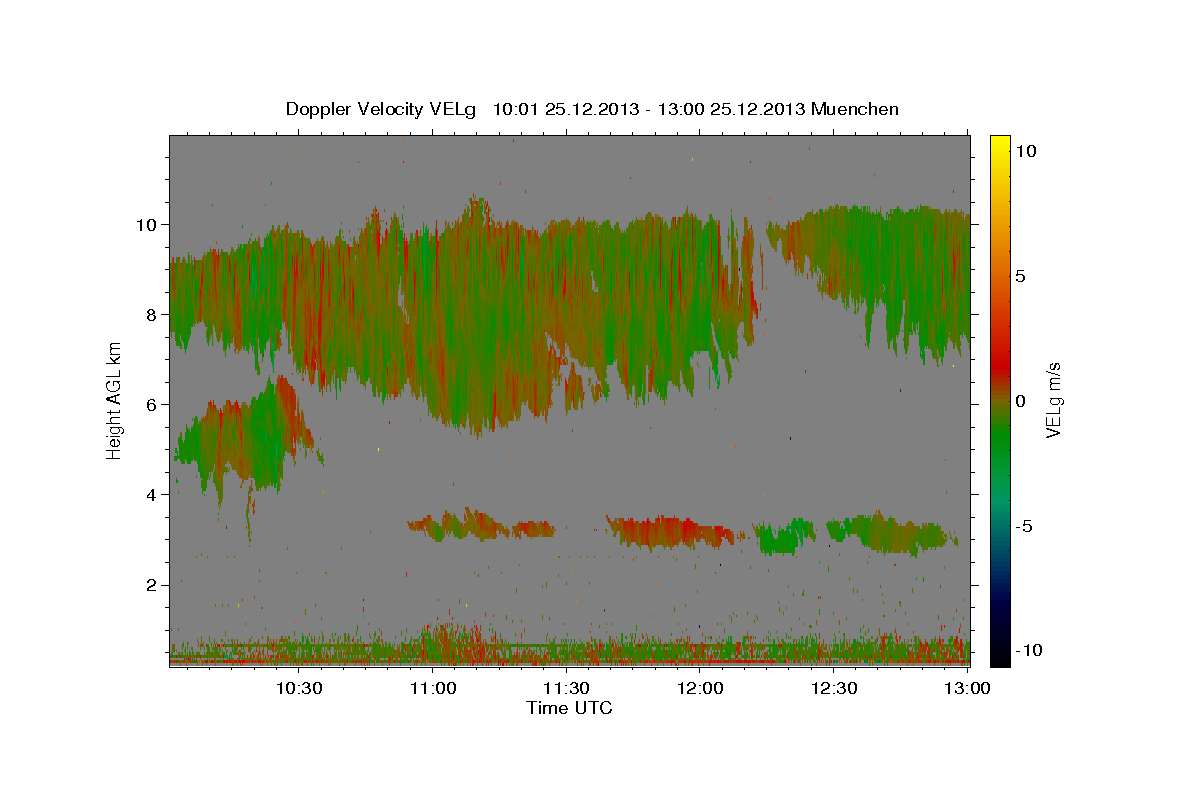Click the 13:00 time tick label
This screenshot has width=1200, height=800.
[x=967, y=688]
